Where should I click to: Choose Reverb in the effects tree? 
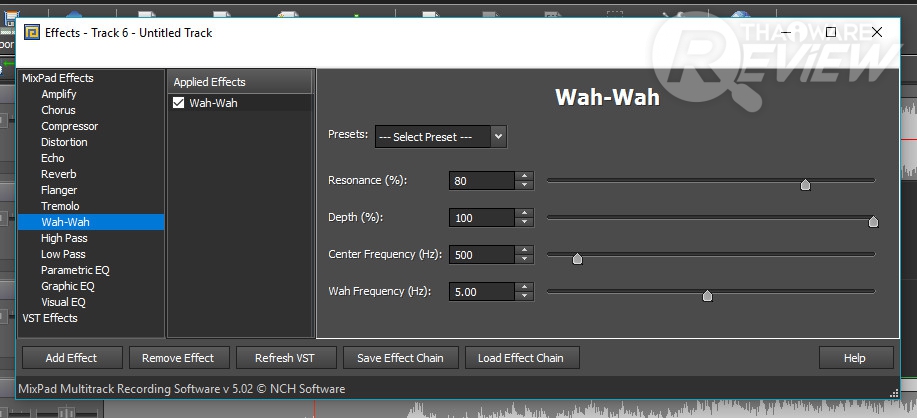pos(58,174)
